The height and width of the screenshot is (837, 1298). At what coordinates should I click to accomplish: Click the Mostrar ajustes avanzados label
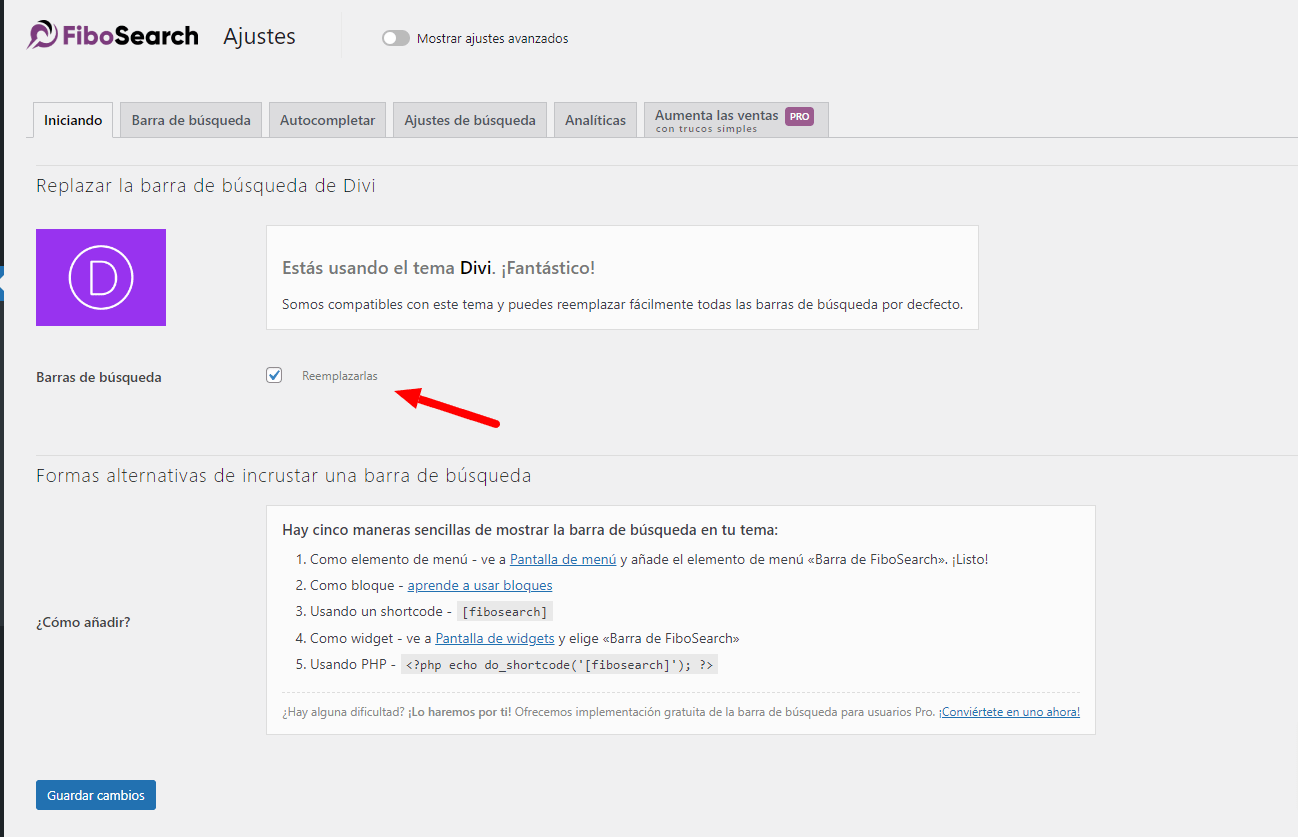492,38
